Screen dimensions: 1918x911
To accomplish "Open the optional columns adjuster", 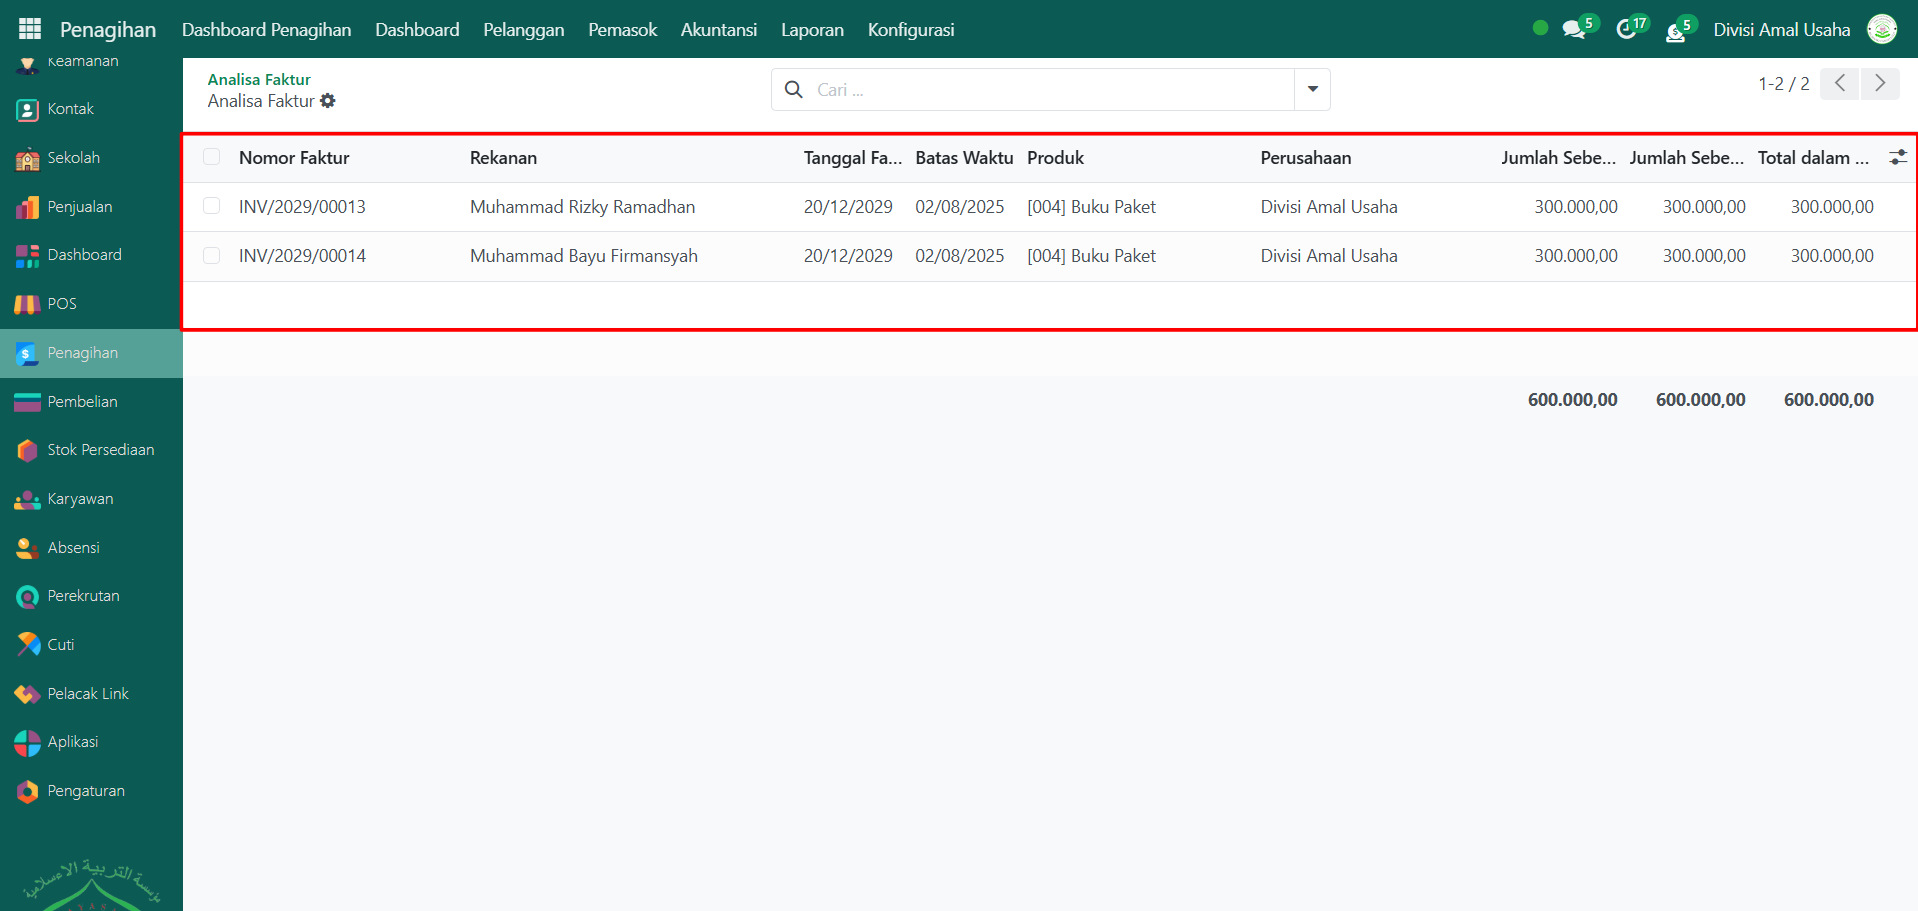I will tap(1897, 157).
